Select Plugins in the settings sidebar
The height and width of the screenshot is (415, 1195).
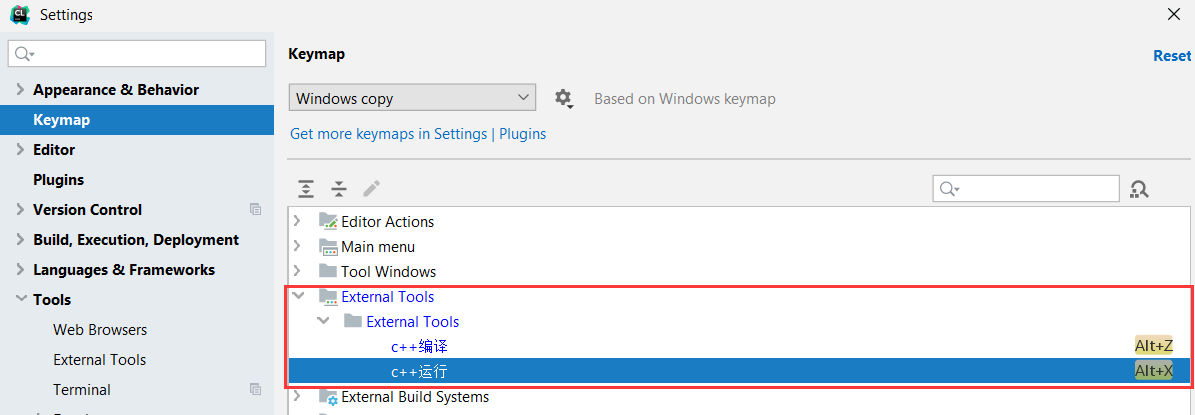pyautogui.click(x=58, y=180)
